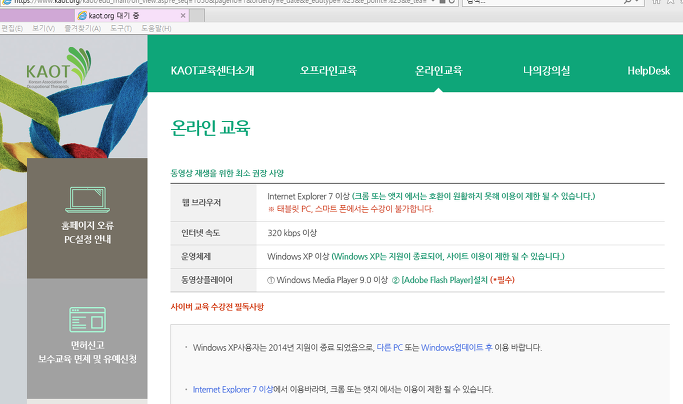Click the 온라인 교육 page heading
The image size is (683, 404).
(x=210, y=128)
